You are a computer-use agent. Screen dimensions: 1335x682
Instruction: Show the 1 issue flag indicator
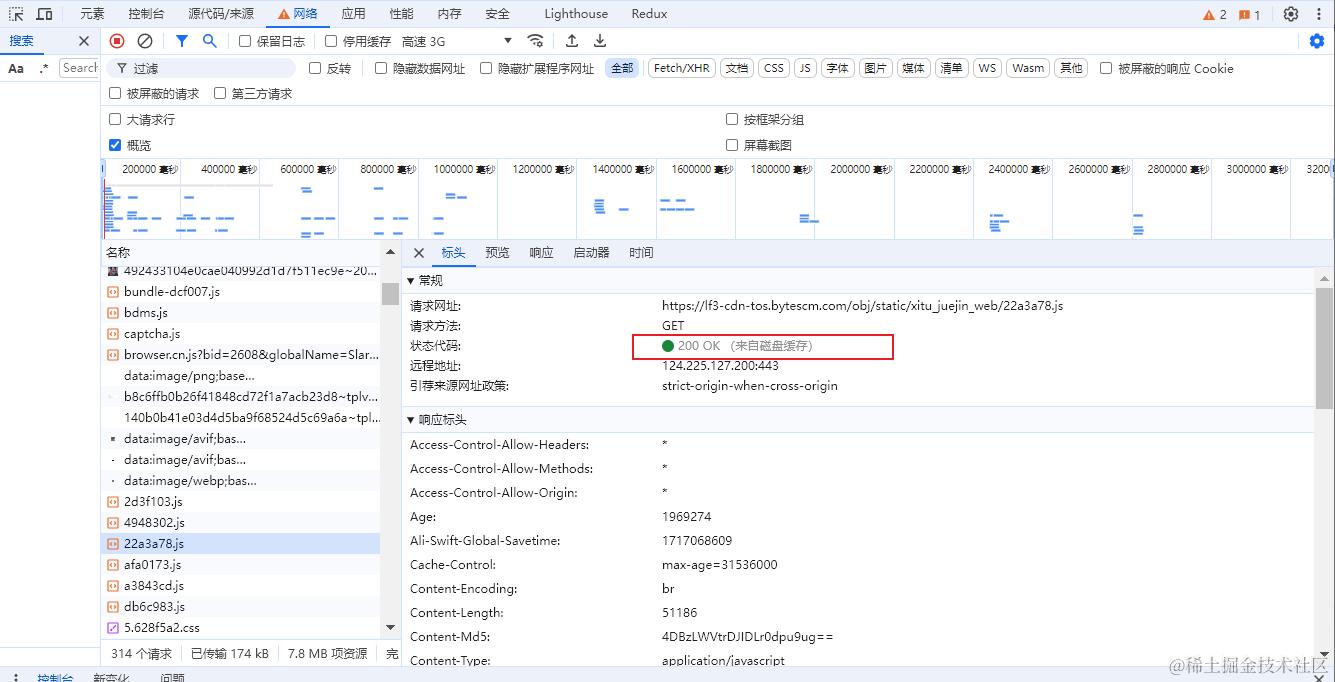click(1249, 14)
